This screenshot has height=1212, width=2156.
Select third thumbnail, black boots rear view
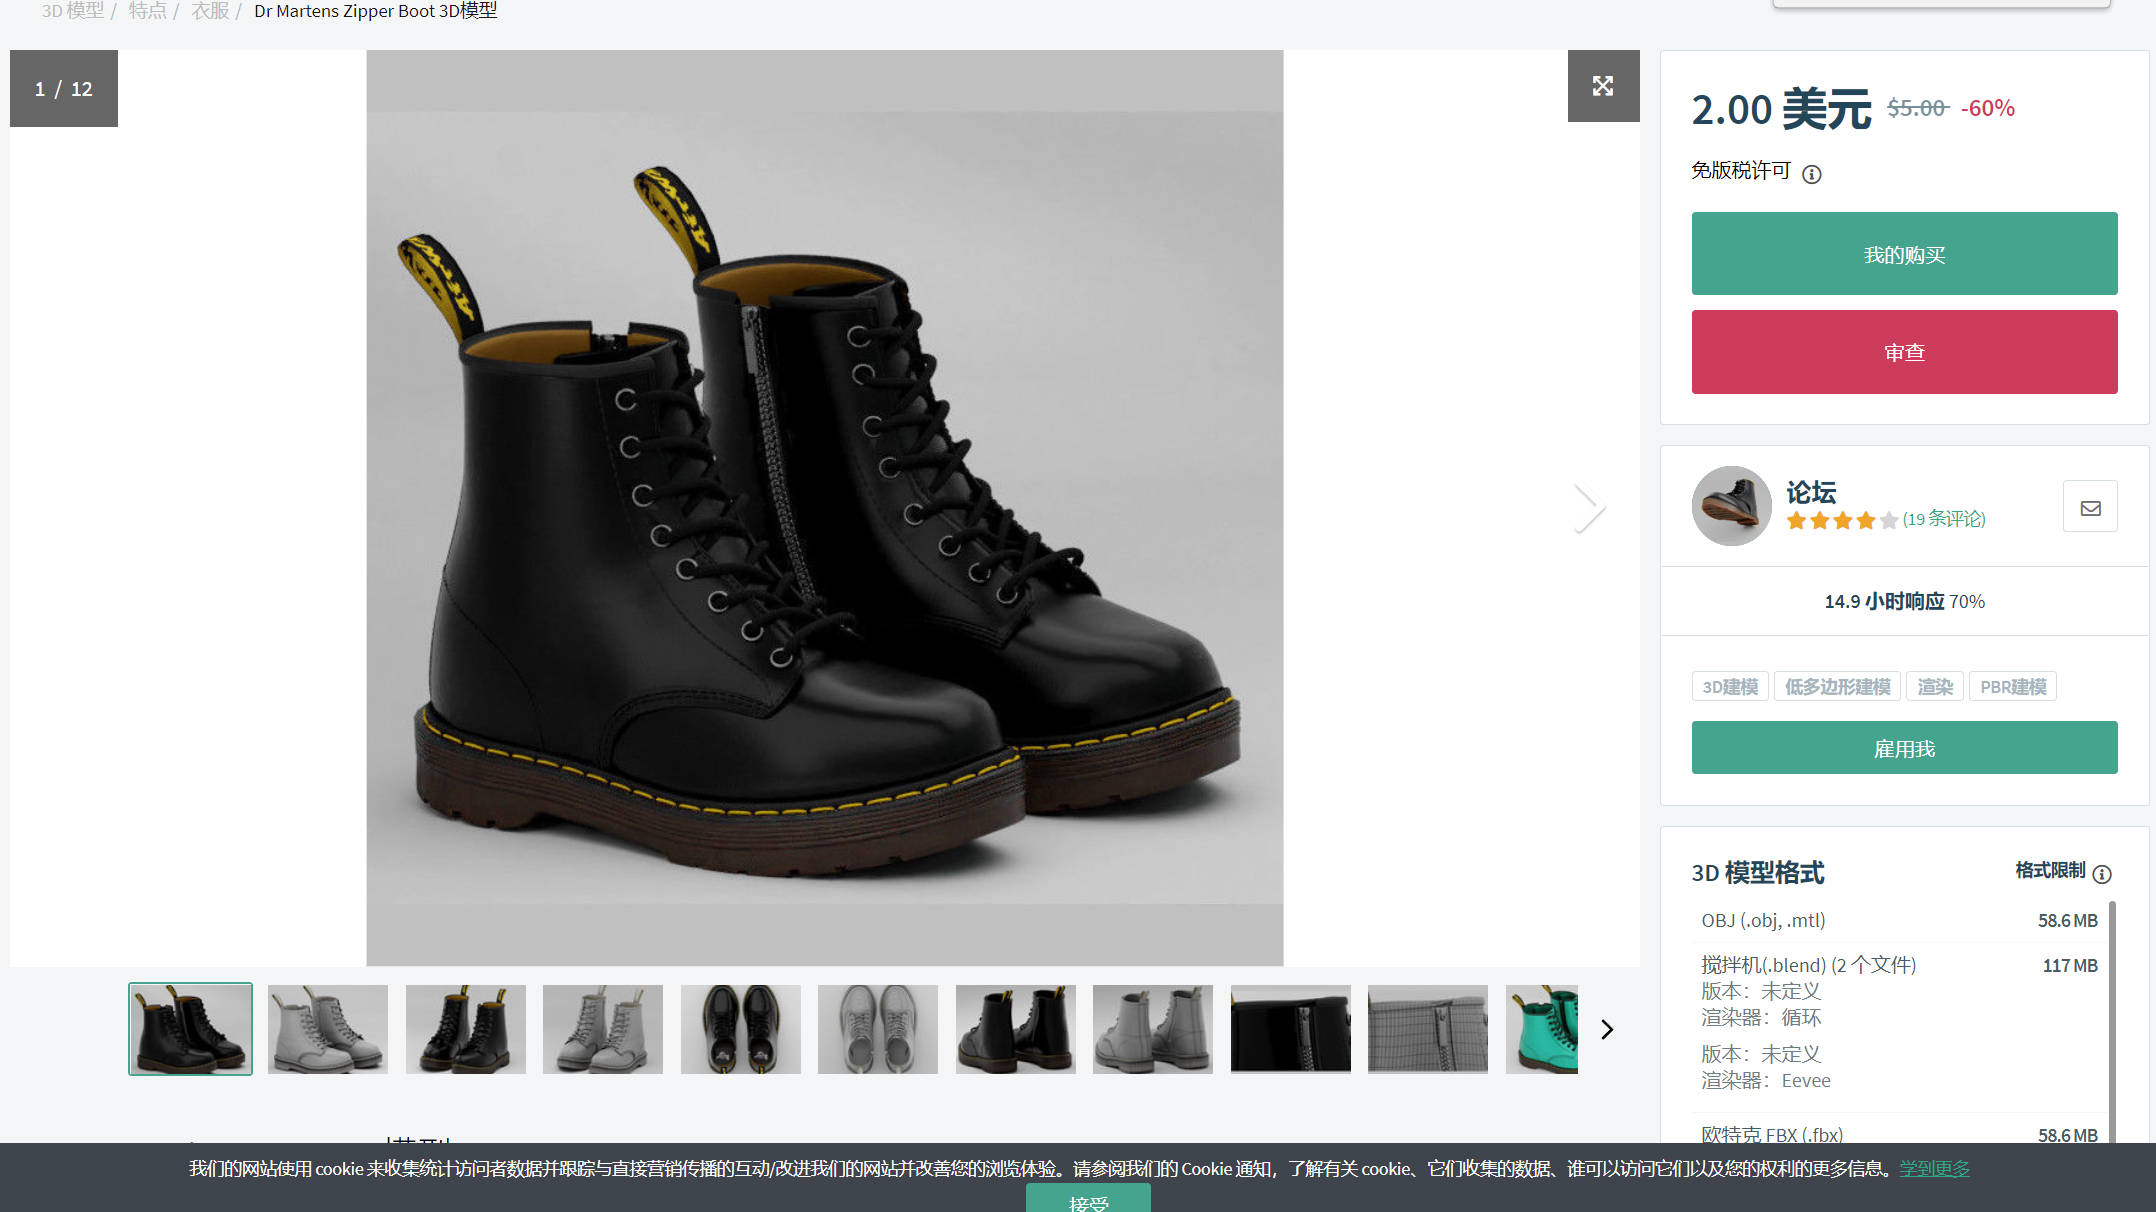pyautogui.click(x=466, y=1029)
